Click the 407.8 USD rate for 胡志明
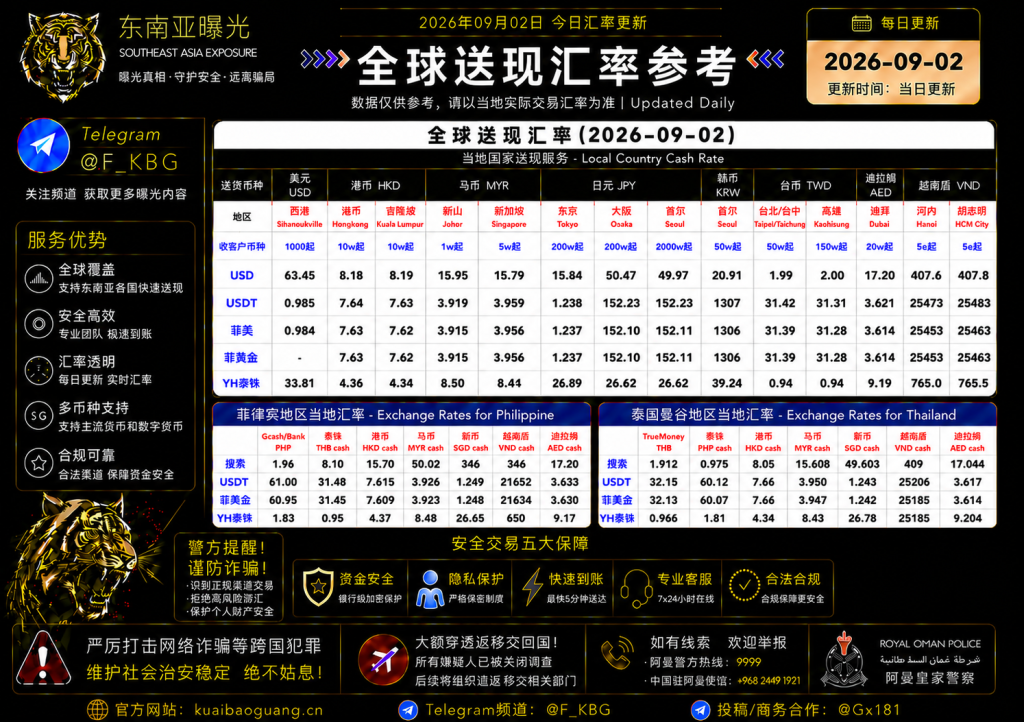The width and height of the screenshot is (1024, 722). [973, 275]
